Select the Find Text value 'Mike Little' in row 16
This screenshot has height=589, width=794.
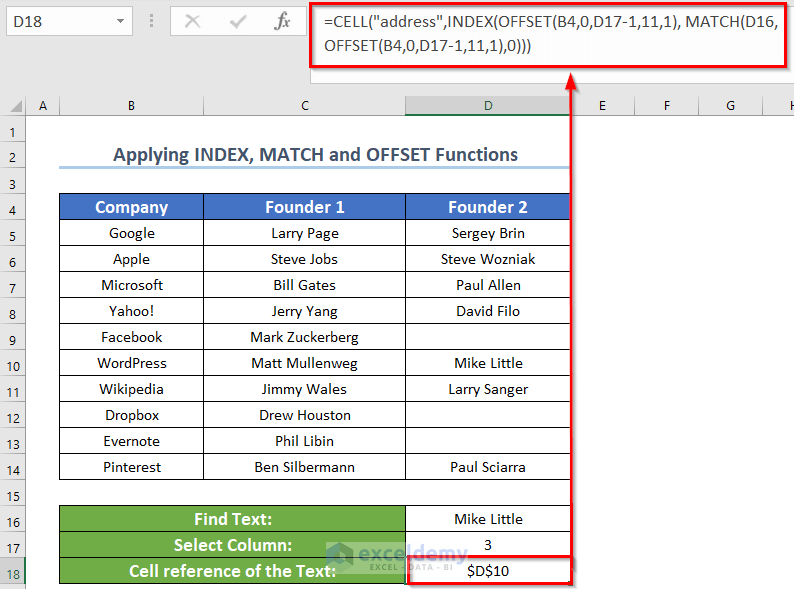point(488,519)
